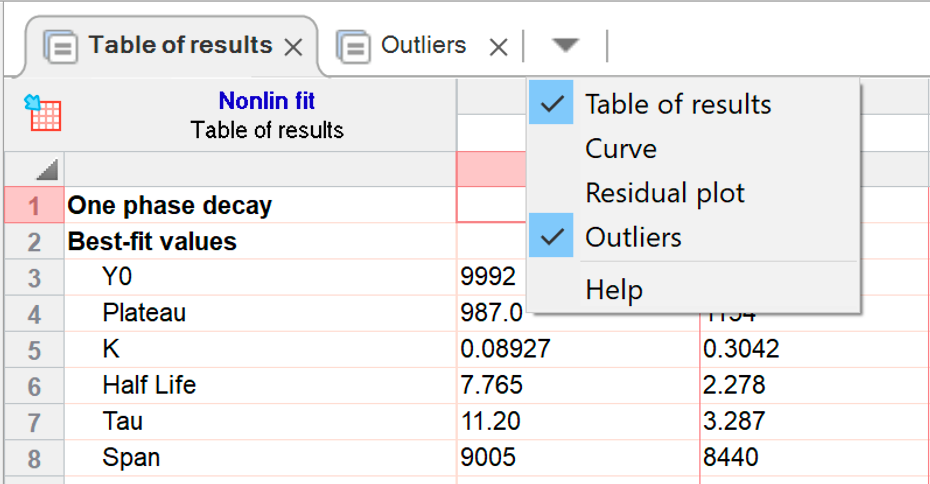Open the tab list dropdown arrow
Viewport: 930px width, 484px height.
point(565,46)
